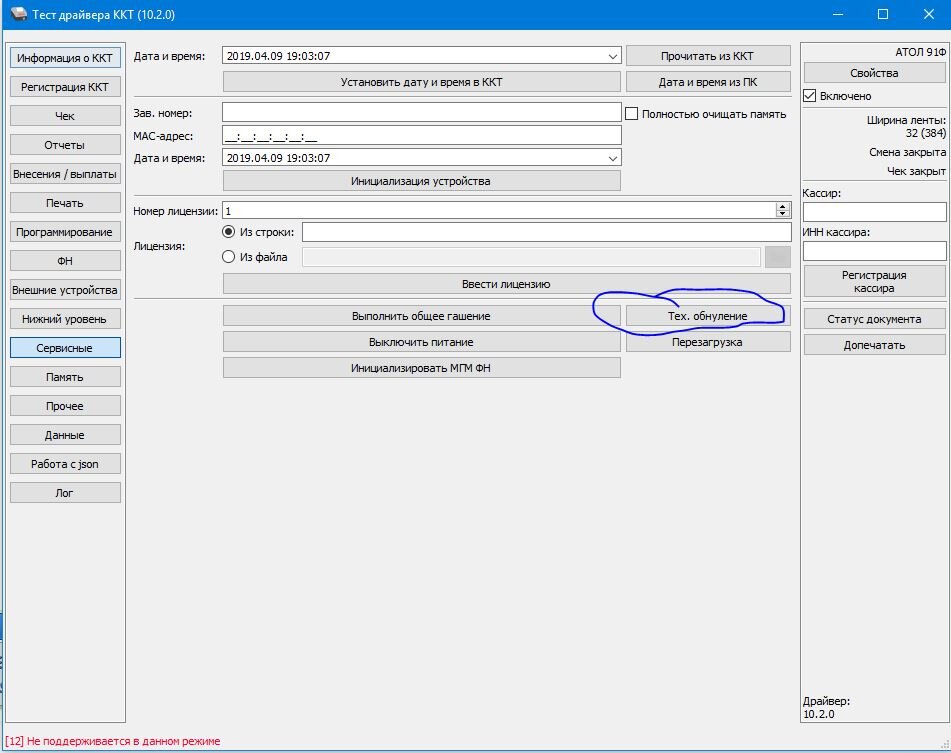
Task: Open the Чек section
Action: point(65,116)
